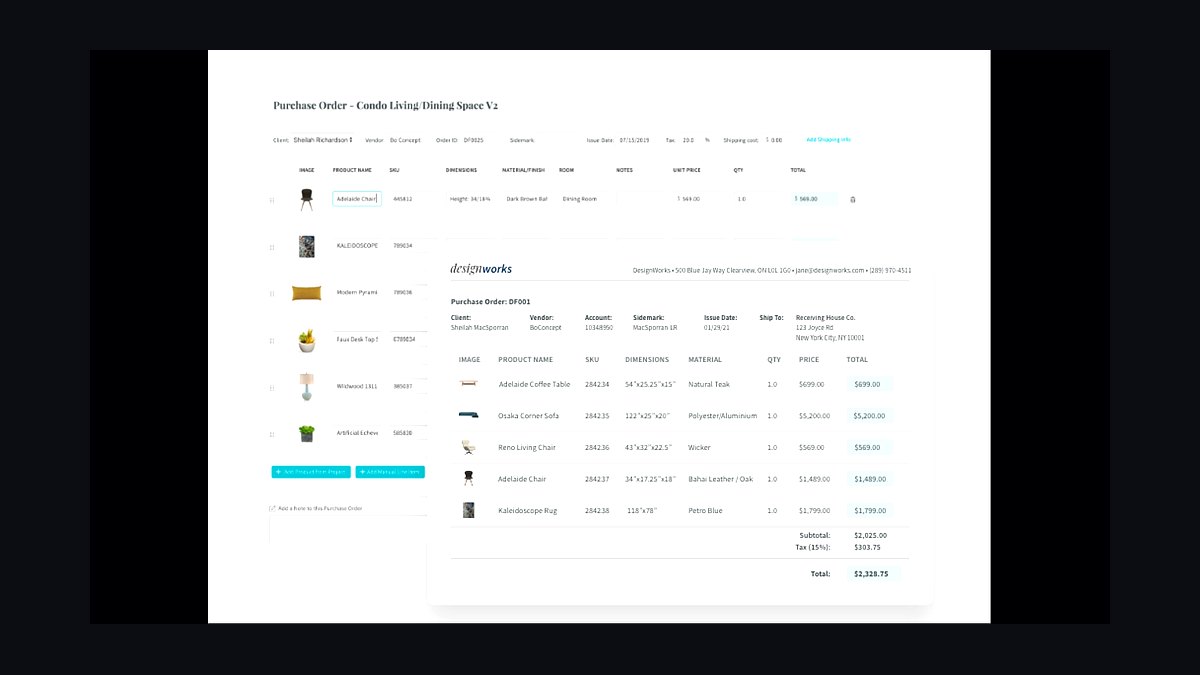Edit the Dark Brown material field
The image size is (1200, 675).
click(527, 199)
